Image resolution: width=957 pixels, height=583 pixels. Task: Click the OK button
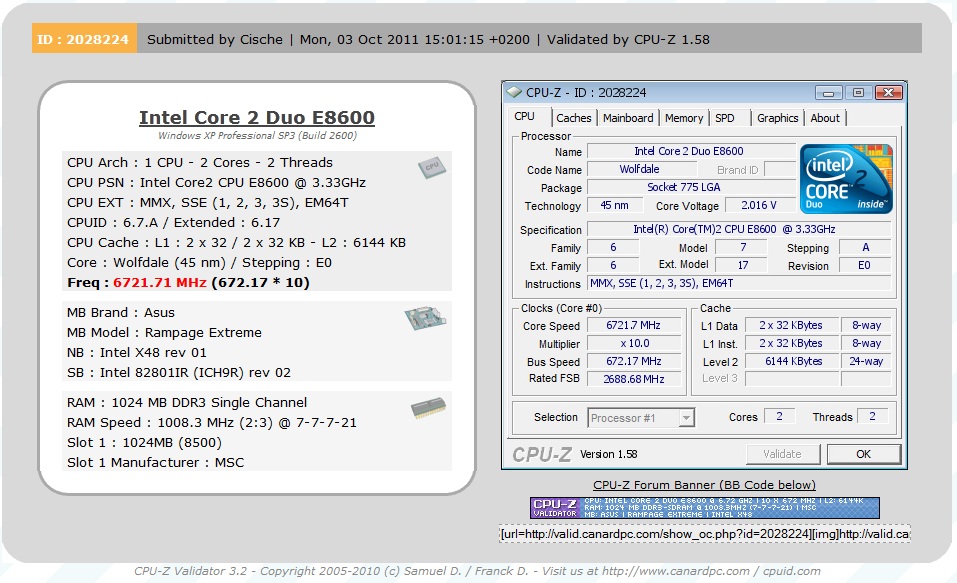(x=863, y=454)
